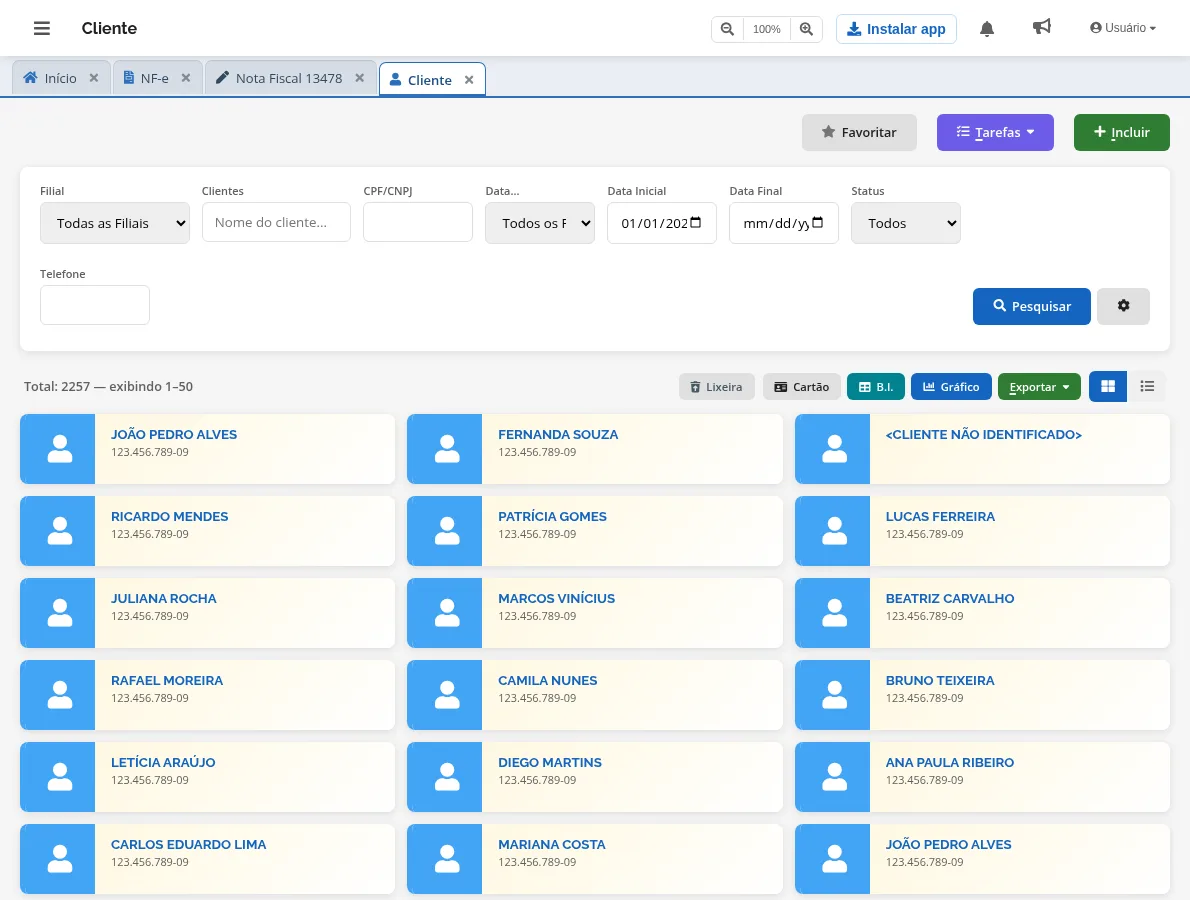The height and width of the screenshot is (900, 1190).
Task: Click the Cartão button
Action: [x=801, y=386]
